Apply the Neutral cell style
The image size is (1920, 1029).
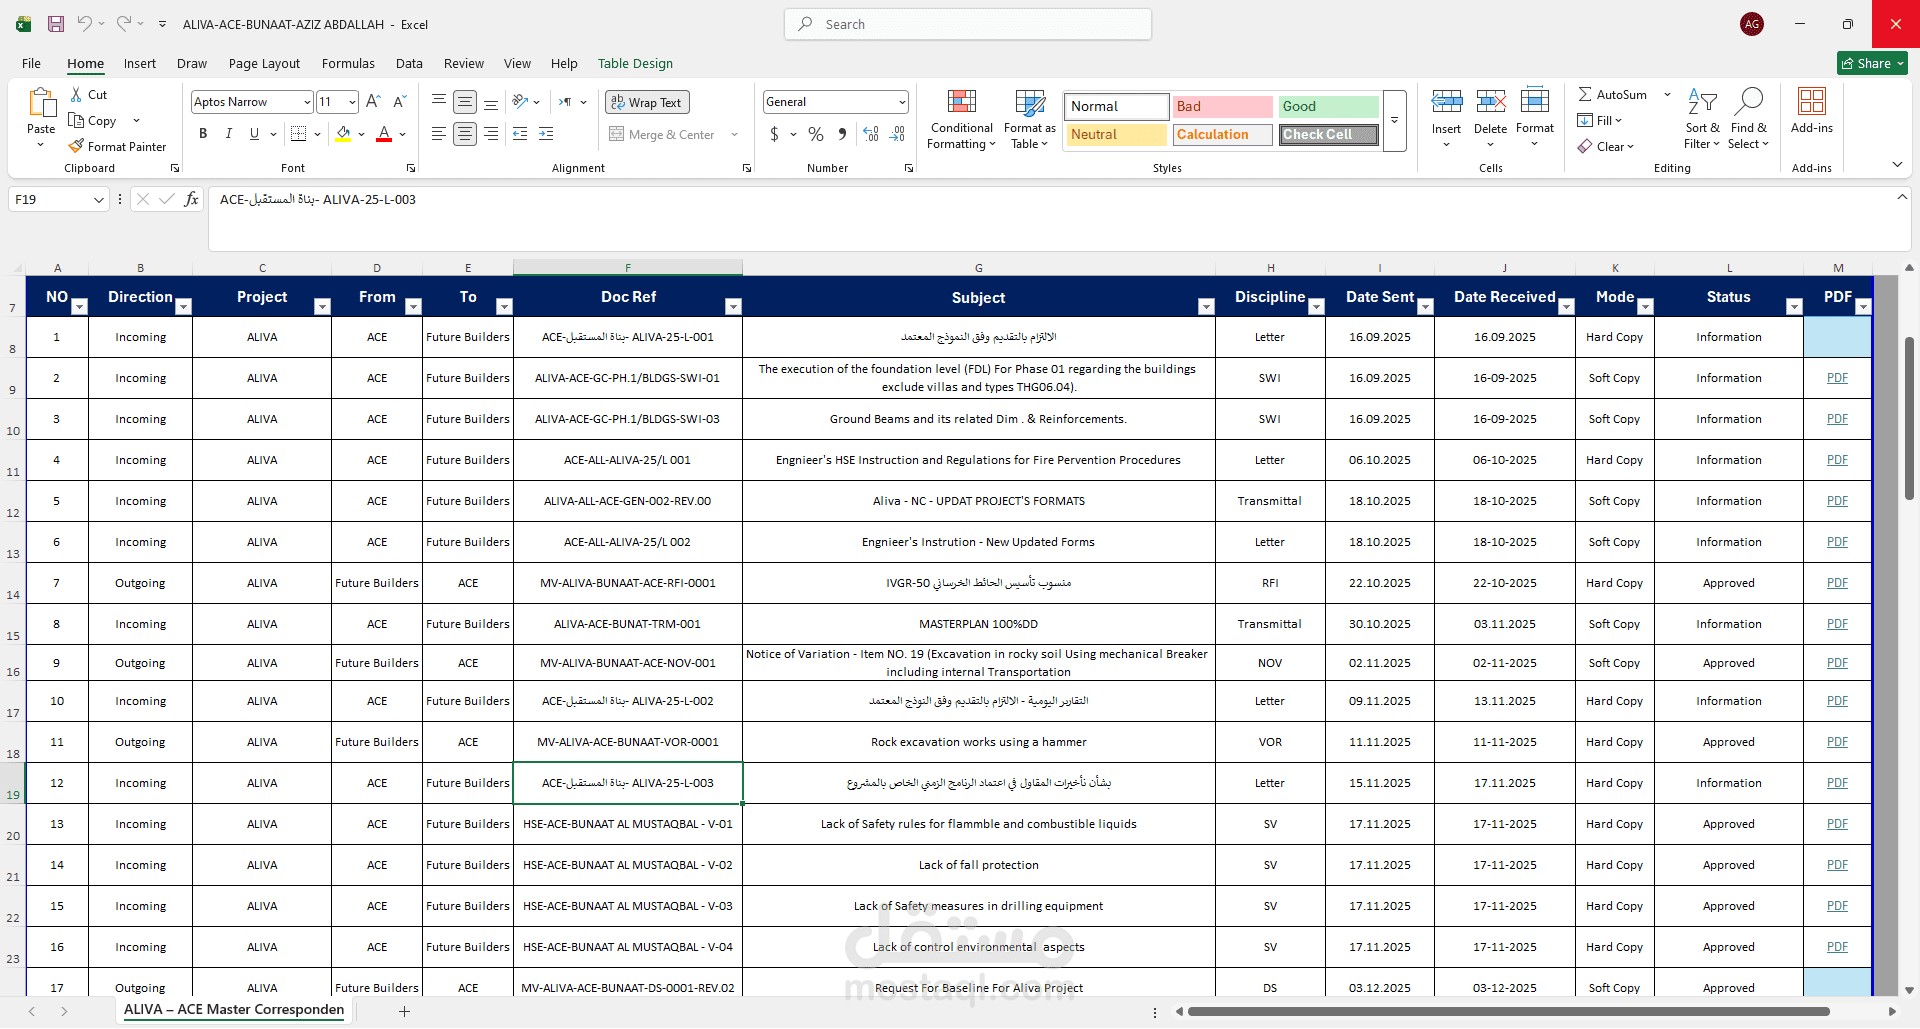tap(1116, 134)
